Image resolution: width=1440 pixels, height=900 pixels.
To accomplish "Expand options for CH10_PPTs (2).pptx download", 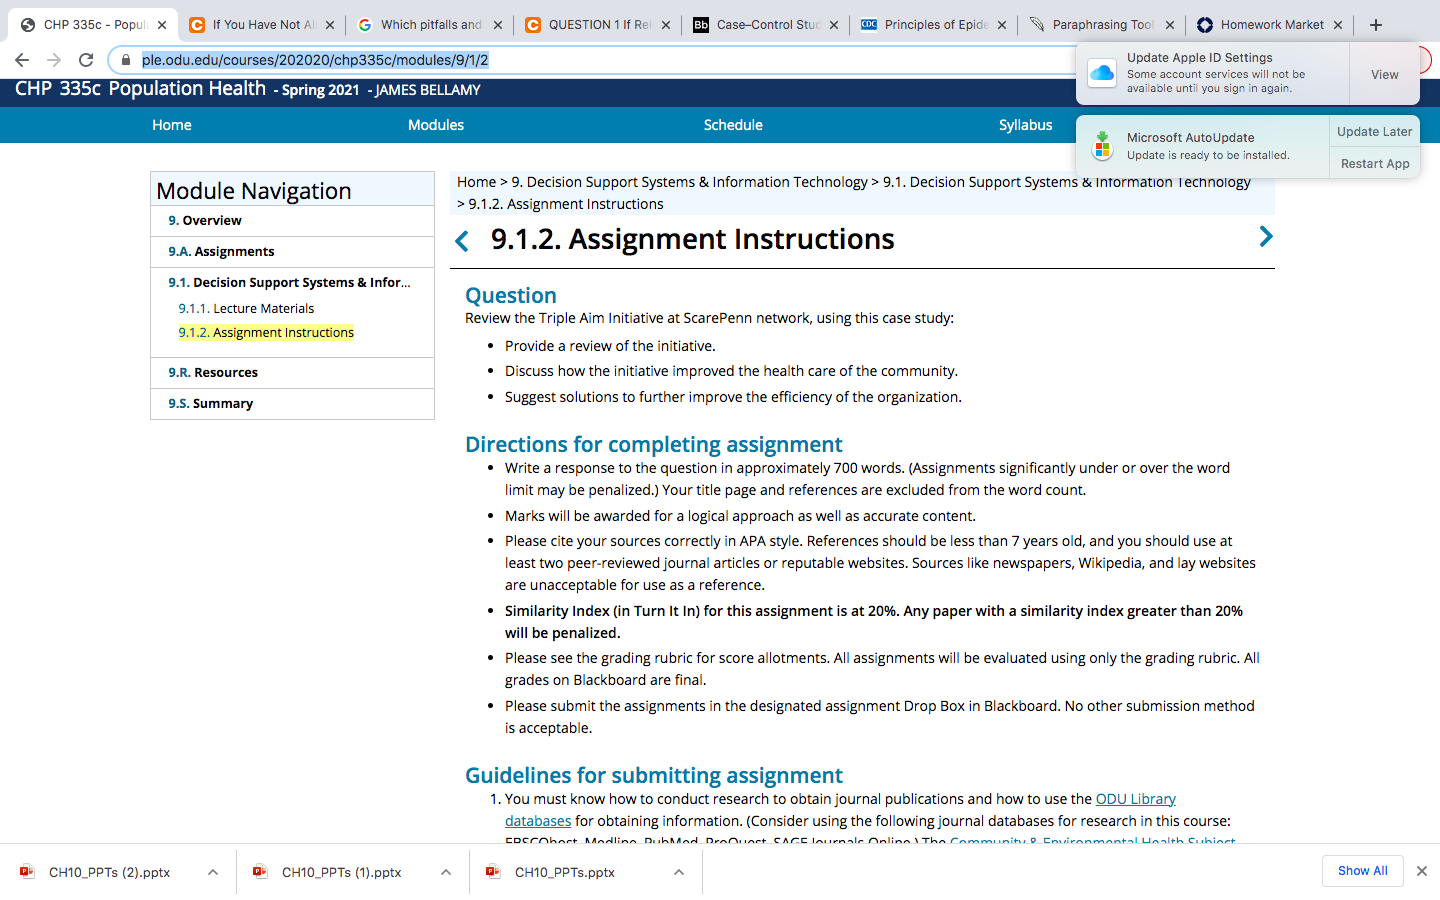I will pyautogui.click(x=213, y=872).
